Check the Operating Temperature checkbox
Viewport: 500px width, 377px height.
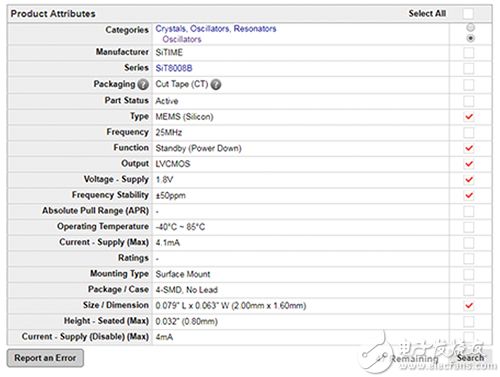click(469, 227)
